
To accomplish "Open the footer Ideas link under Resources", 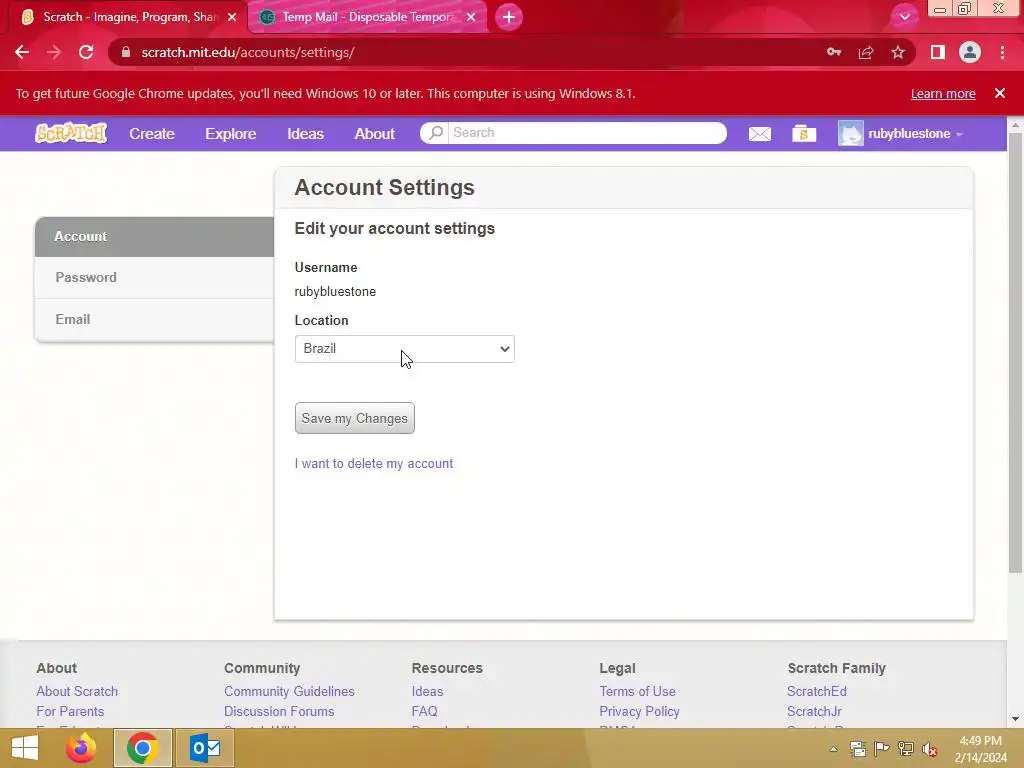I will [x=427, y=691].
